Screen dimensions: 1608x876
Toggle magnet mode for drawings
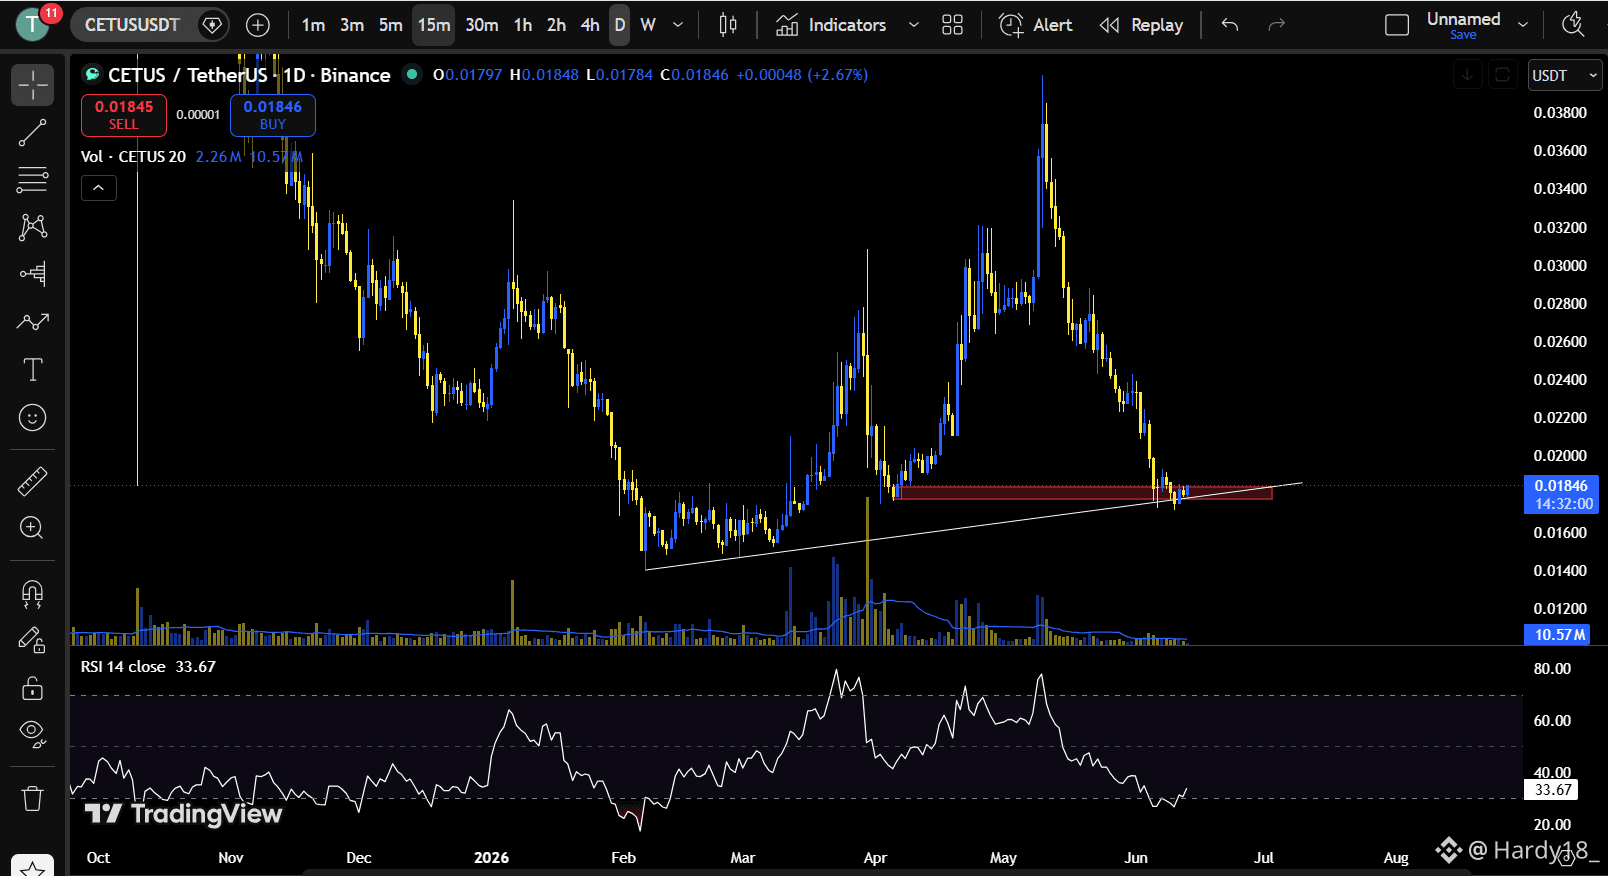point(32,594)
